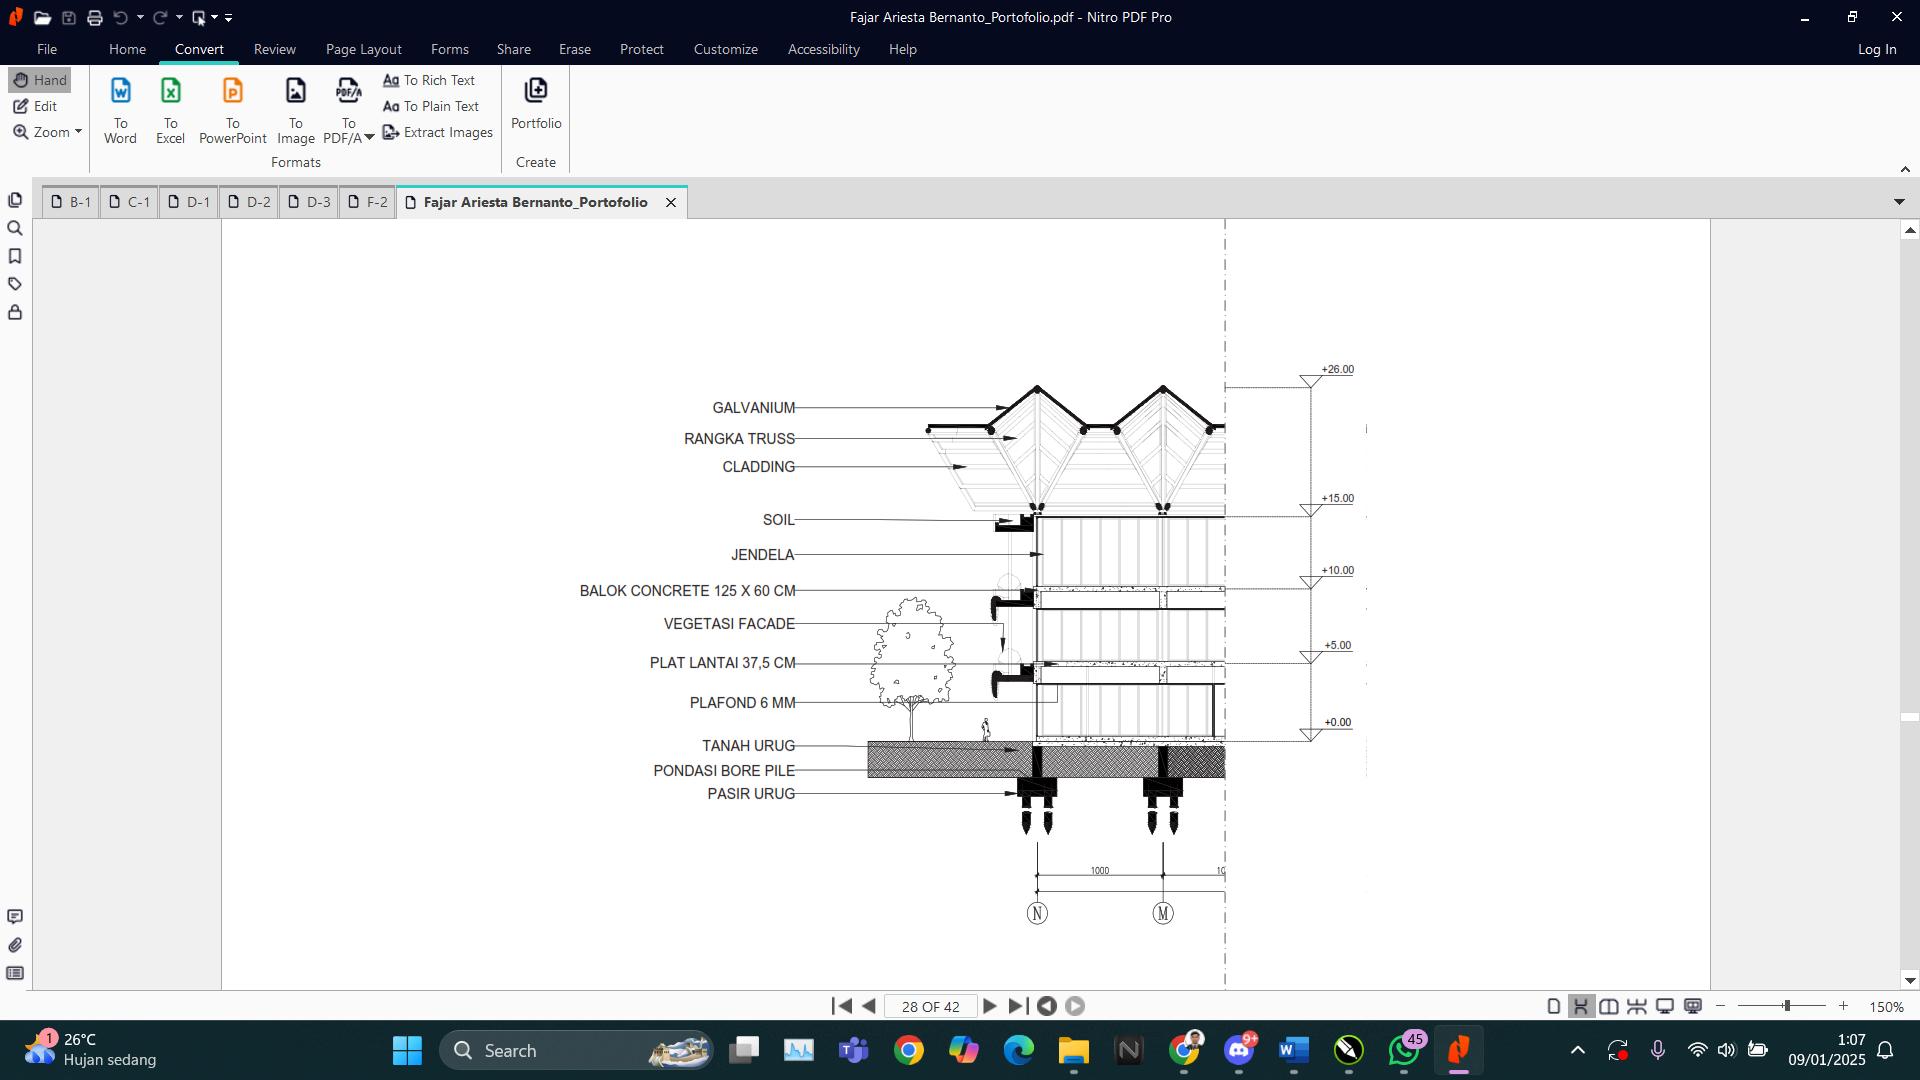Image resolution: width=1920 pixels, height=1080 pixels.
Task: Open the Page Layout ribbon tab
Action: pyautogui.click(x=363, y=49)
